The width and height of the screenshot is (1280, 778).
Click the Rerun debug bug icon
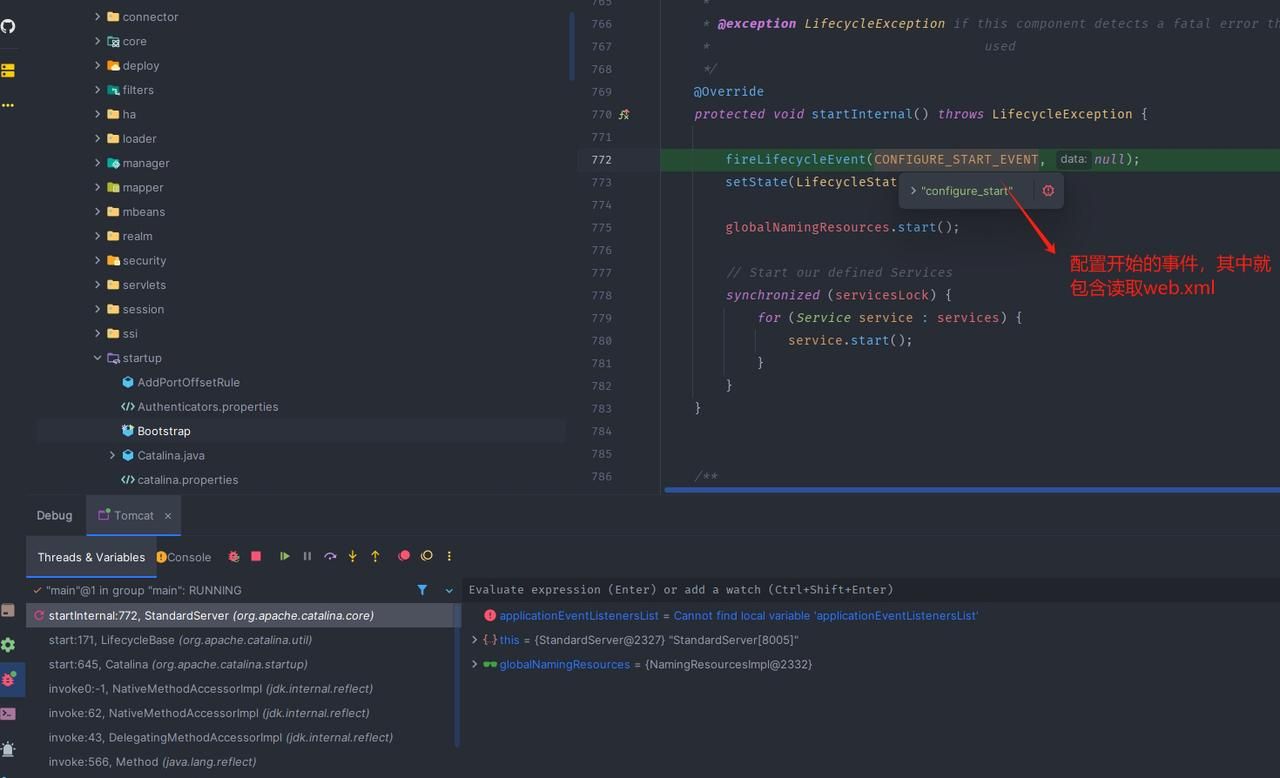pyautogui.click(x=234, y=556)
